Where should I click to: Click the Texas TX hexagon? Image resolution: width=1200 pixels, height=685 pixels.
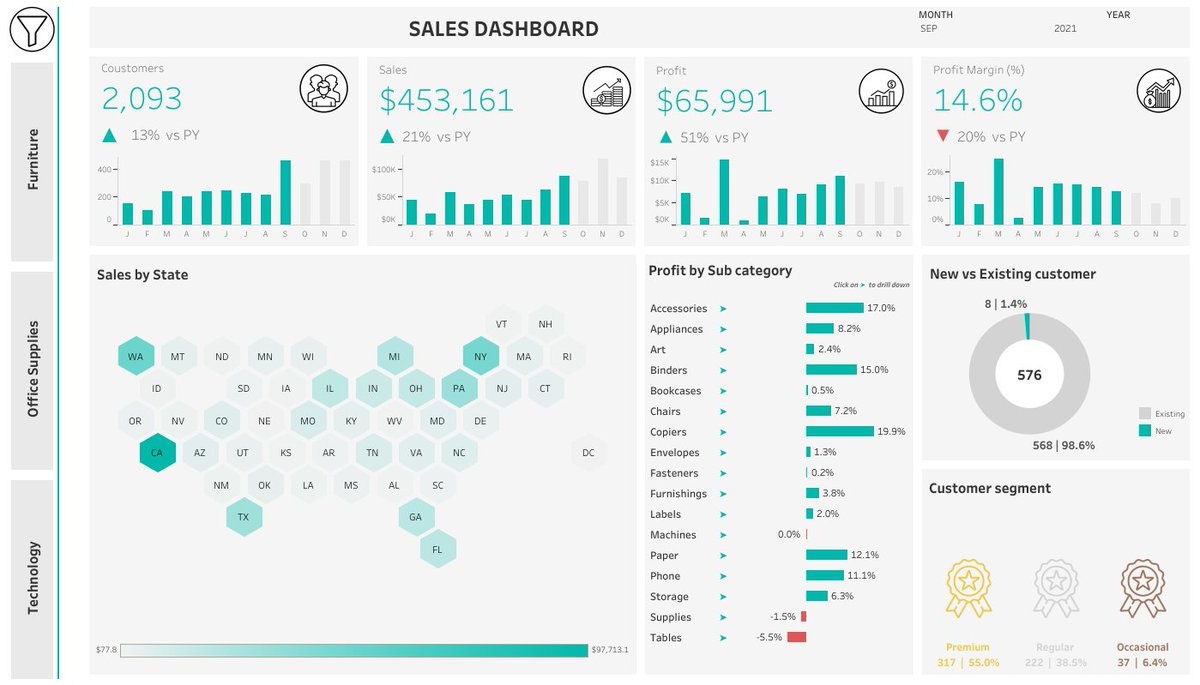tap(243, 518)
